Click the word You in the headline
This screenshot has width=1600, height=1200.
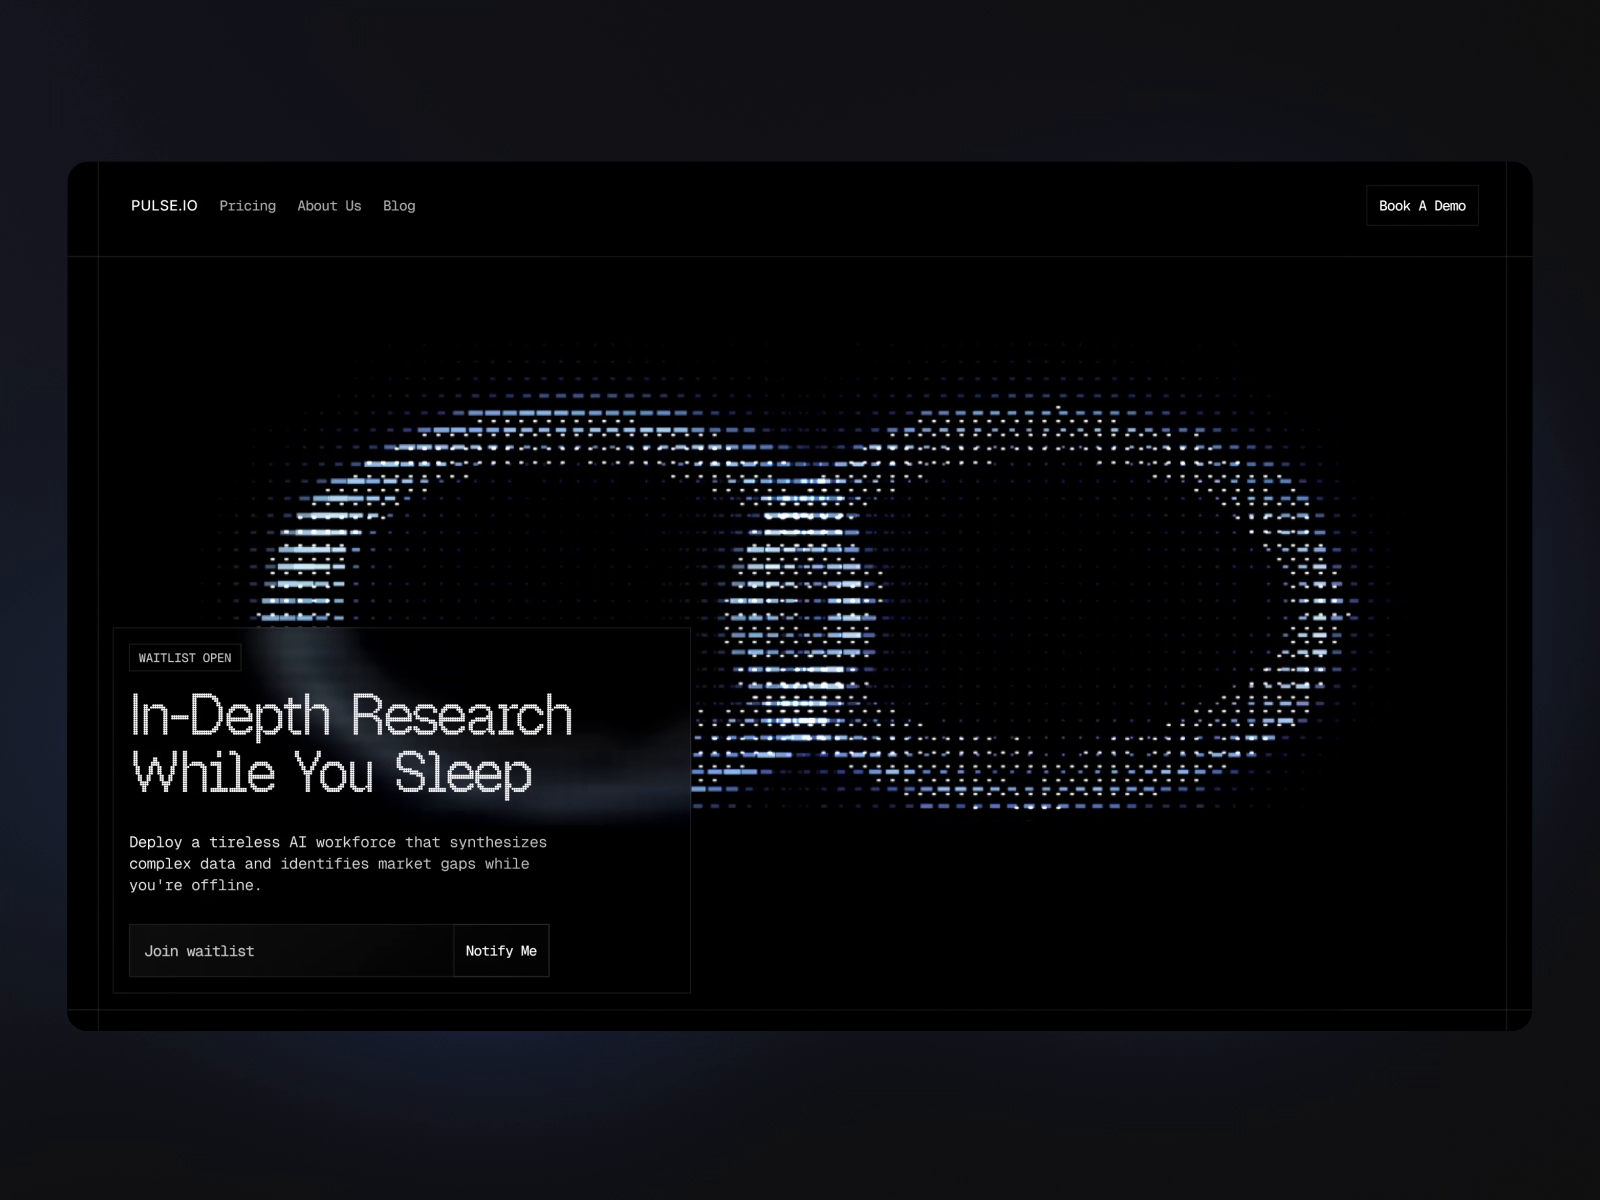point(333,773)
